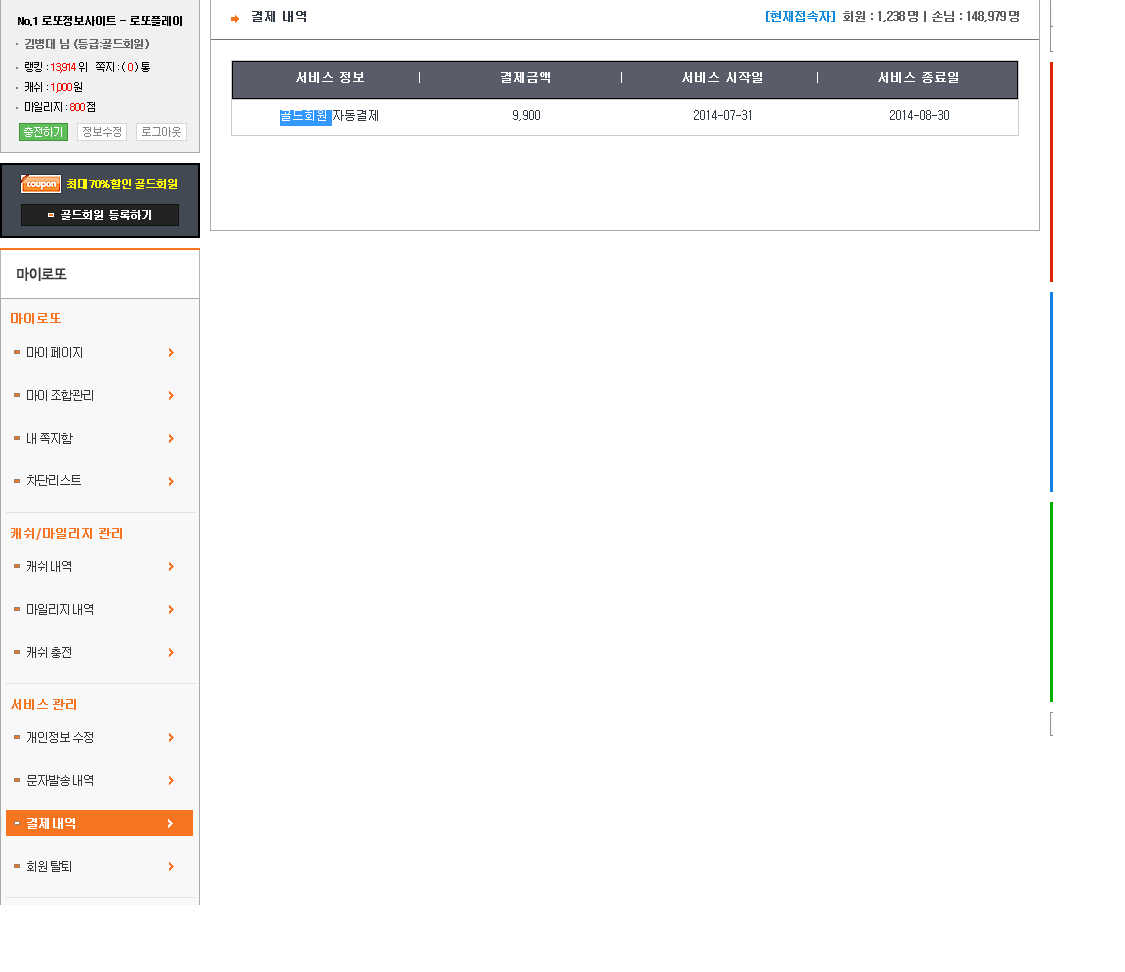View 캐쉬 내역 page

[49, 567]
